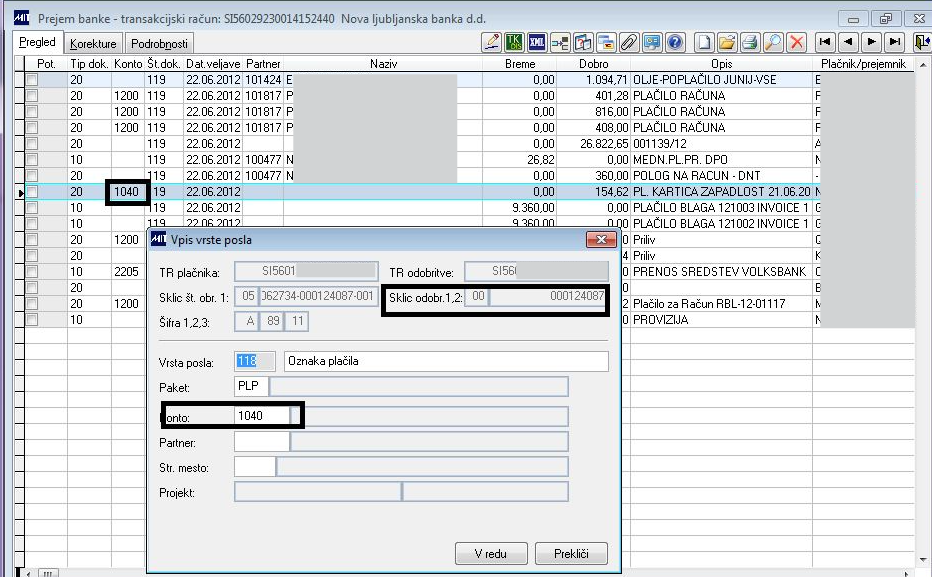Image resolution: width=932 pixels, height=577 pixels.
Task: Tick checkbox for POLOG NA RACUN - DNT row
Action: tap(32, 176)
